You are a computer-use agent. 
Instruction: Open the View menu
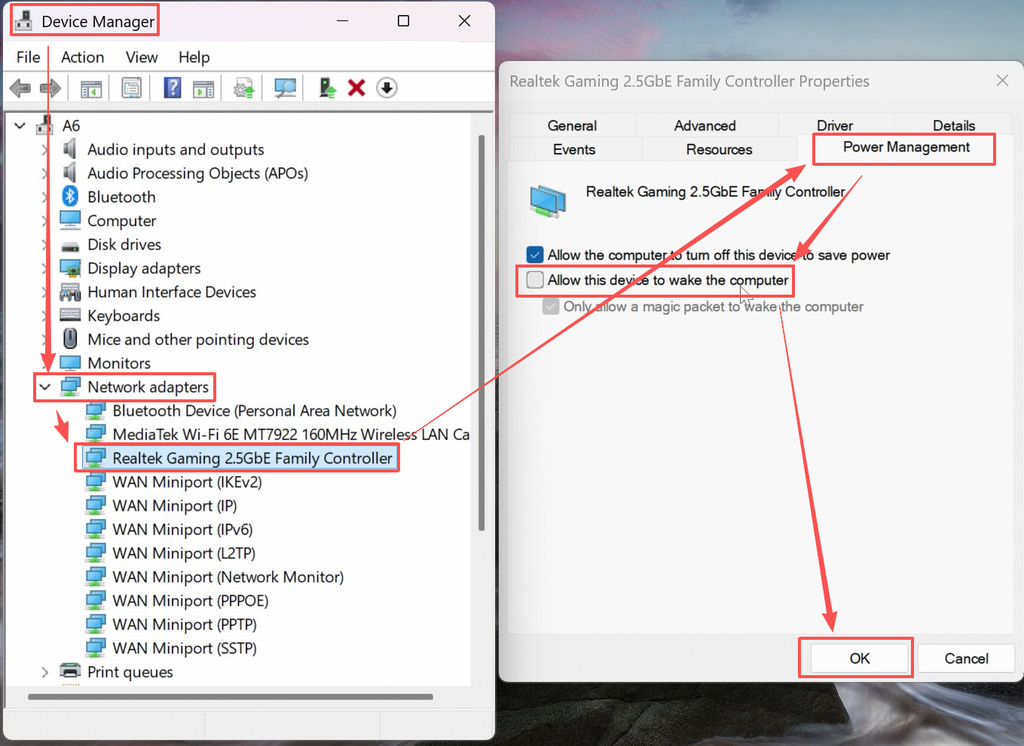[x=141, y=57]
